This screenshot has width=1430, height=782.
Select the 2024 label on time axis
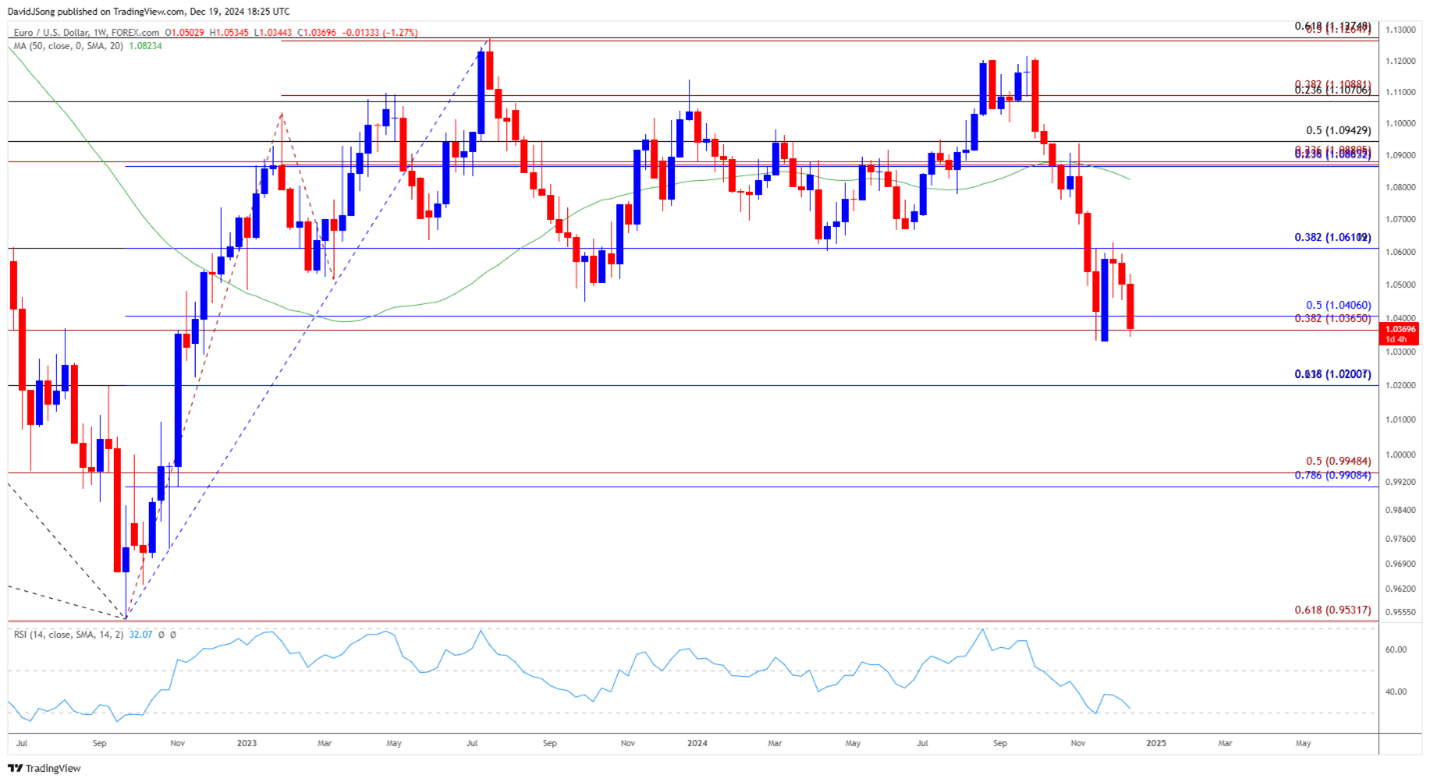pos(698,744)
